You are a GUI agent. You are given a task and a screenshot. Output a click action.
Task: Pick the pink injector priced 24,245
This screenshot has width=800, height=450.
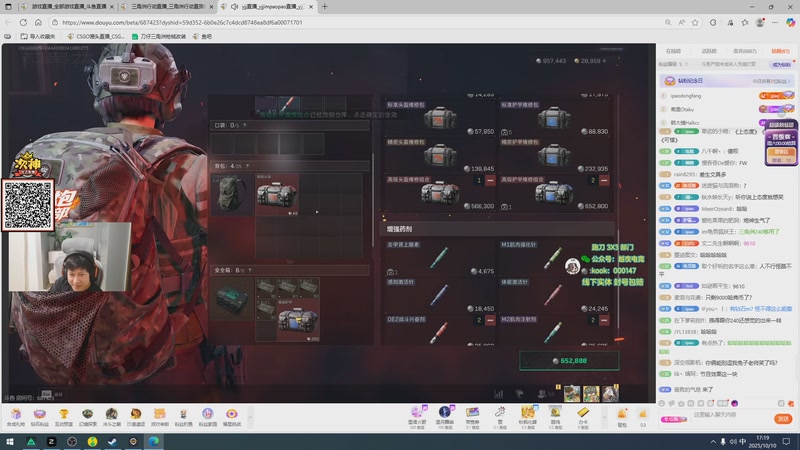555,295
